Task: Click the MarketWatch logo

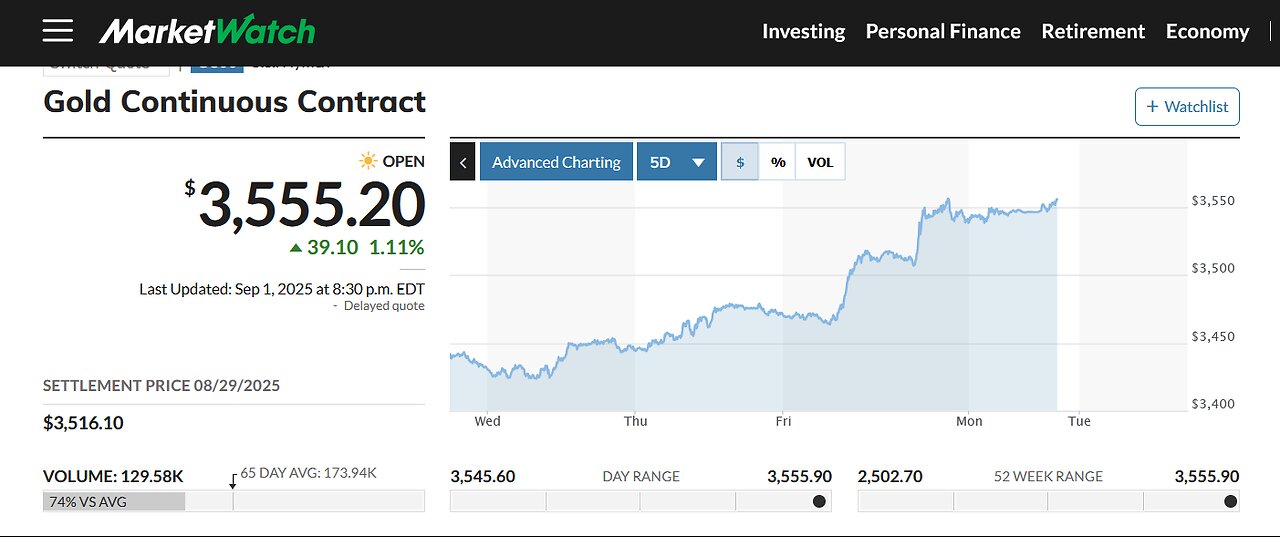Action: (x=207, y=31)
